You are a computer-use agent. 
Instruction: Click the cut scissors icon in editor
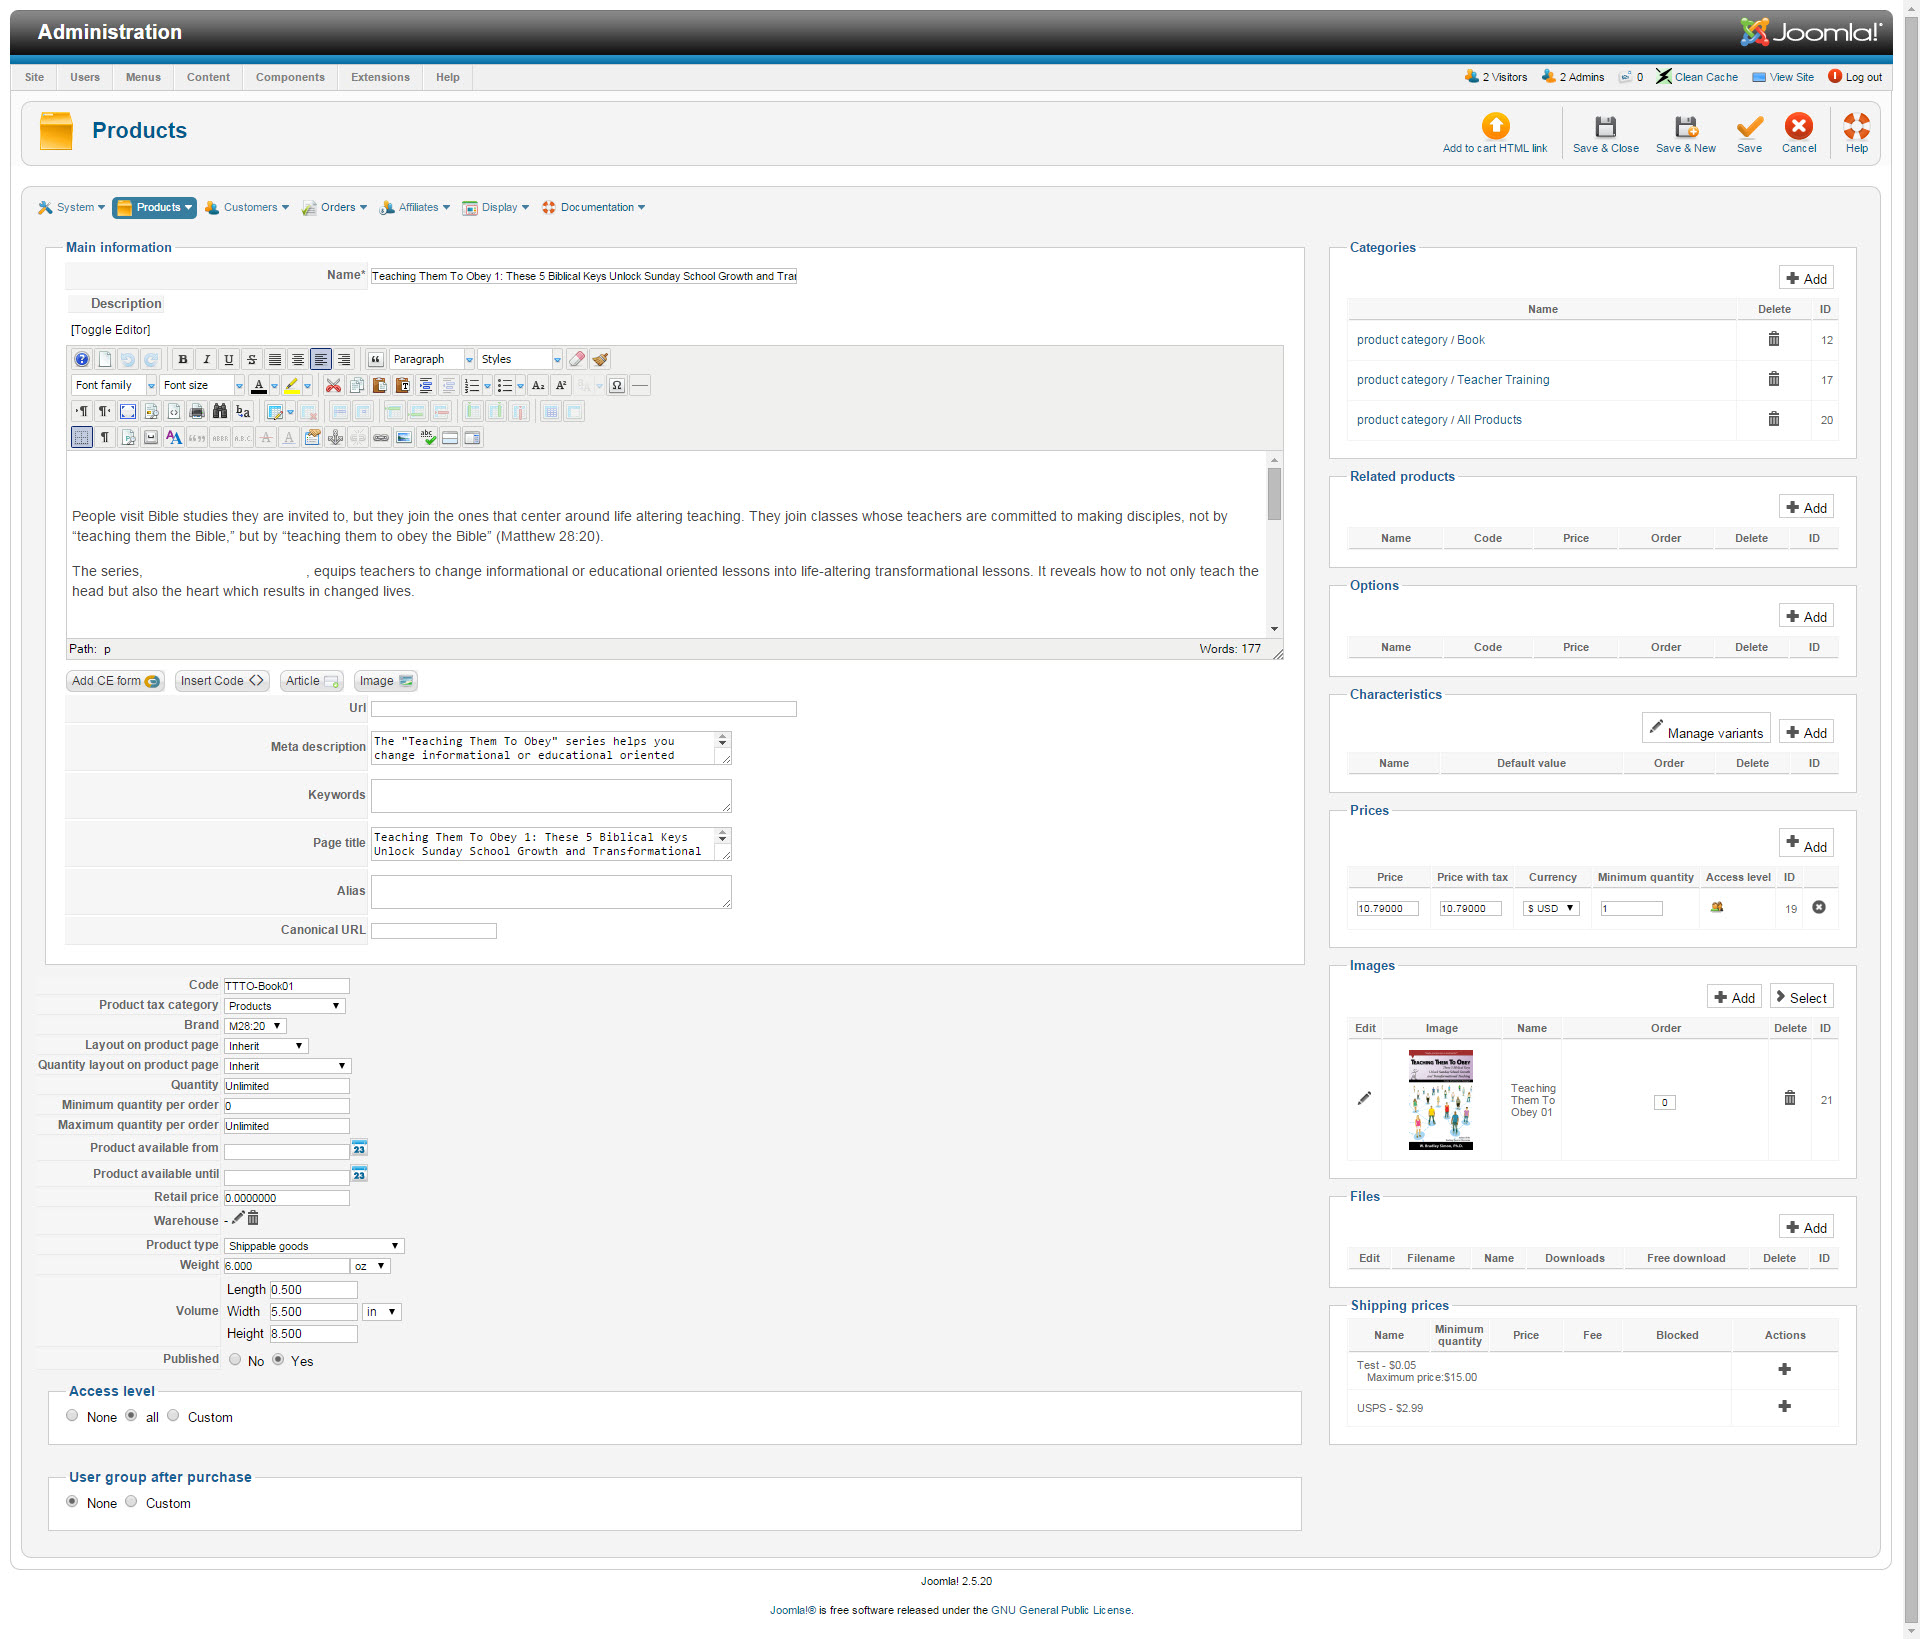click(x=334, y=386)
